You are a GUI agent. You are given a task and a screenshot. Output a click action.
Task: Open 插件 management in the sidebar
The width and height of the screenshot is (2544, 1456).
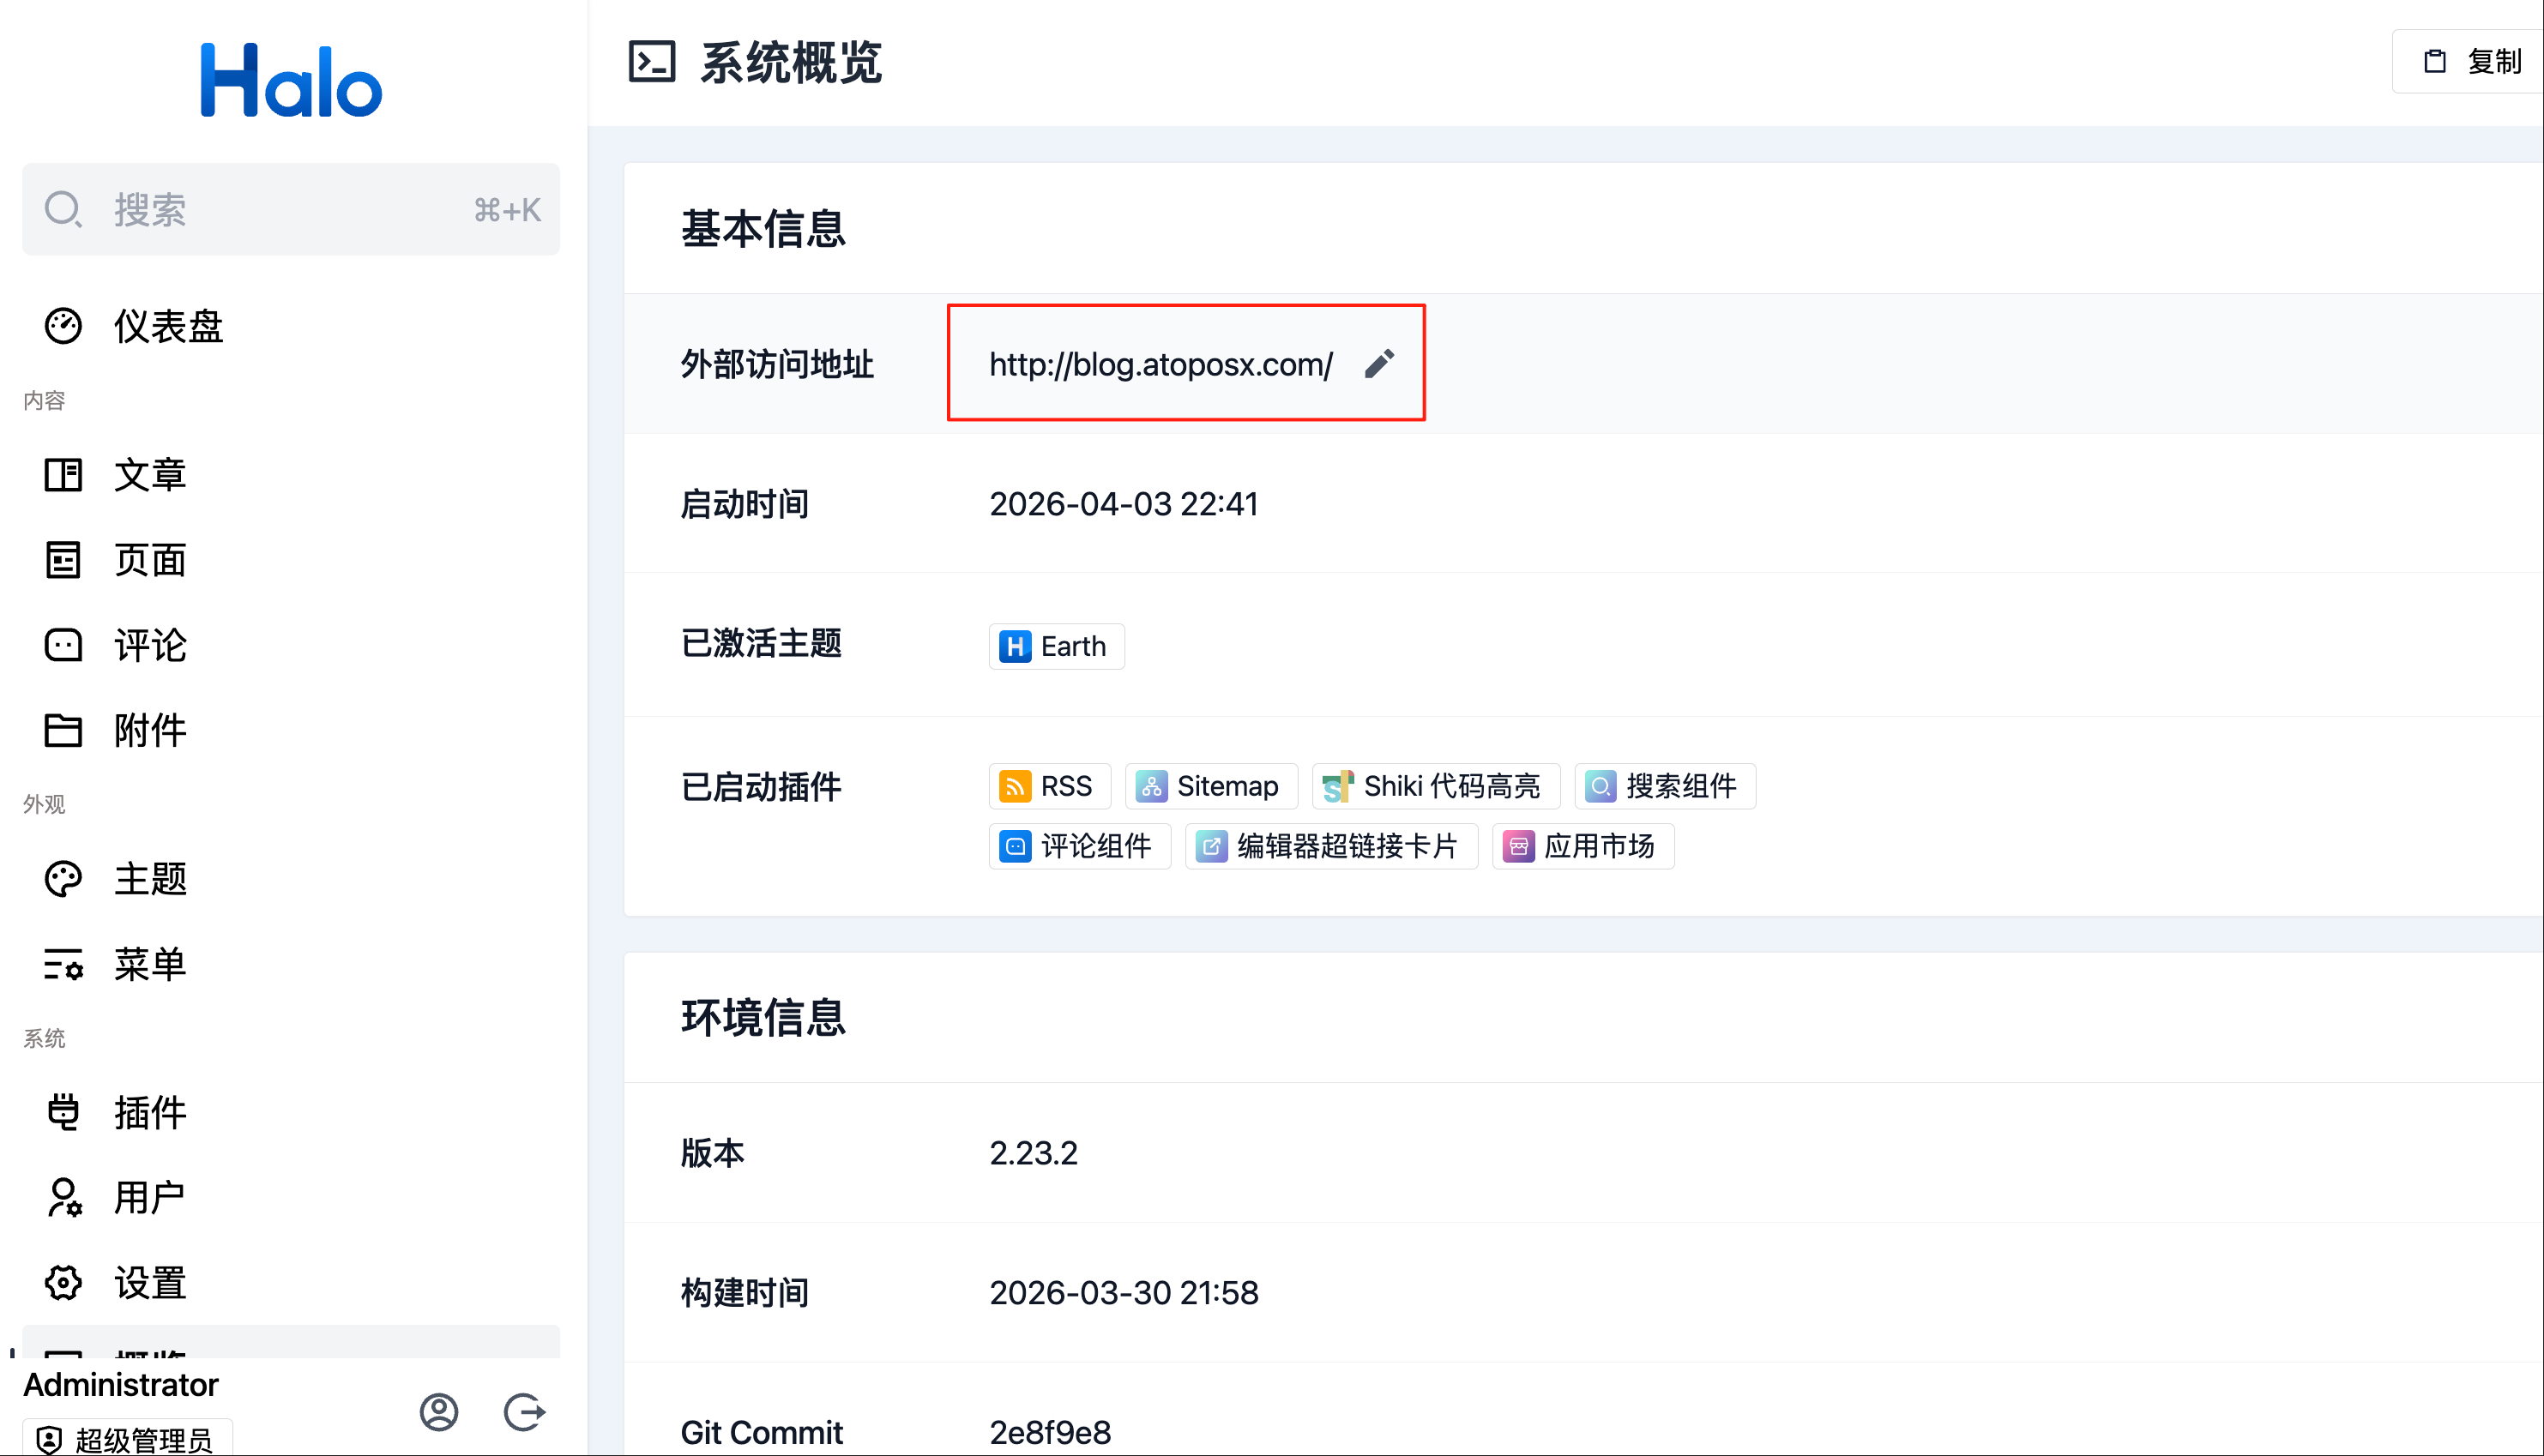click(x=150, y=1112)
